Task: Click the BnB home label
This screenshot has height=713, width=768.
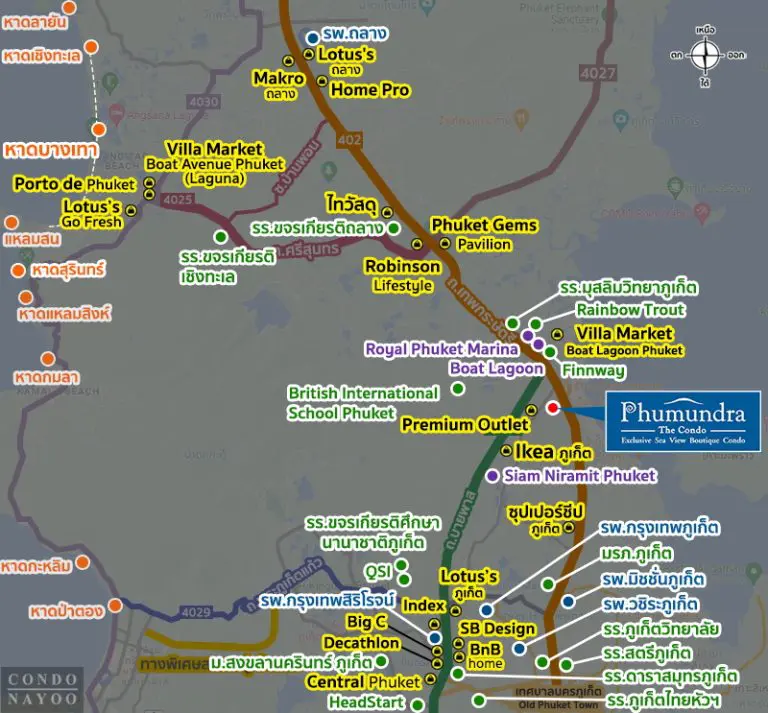Action: [485, 656]
